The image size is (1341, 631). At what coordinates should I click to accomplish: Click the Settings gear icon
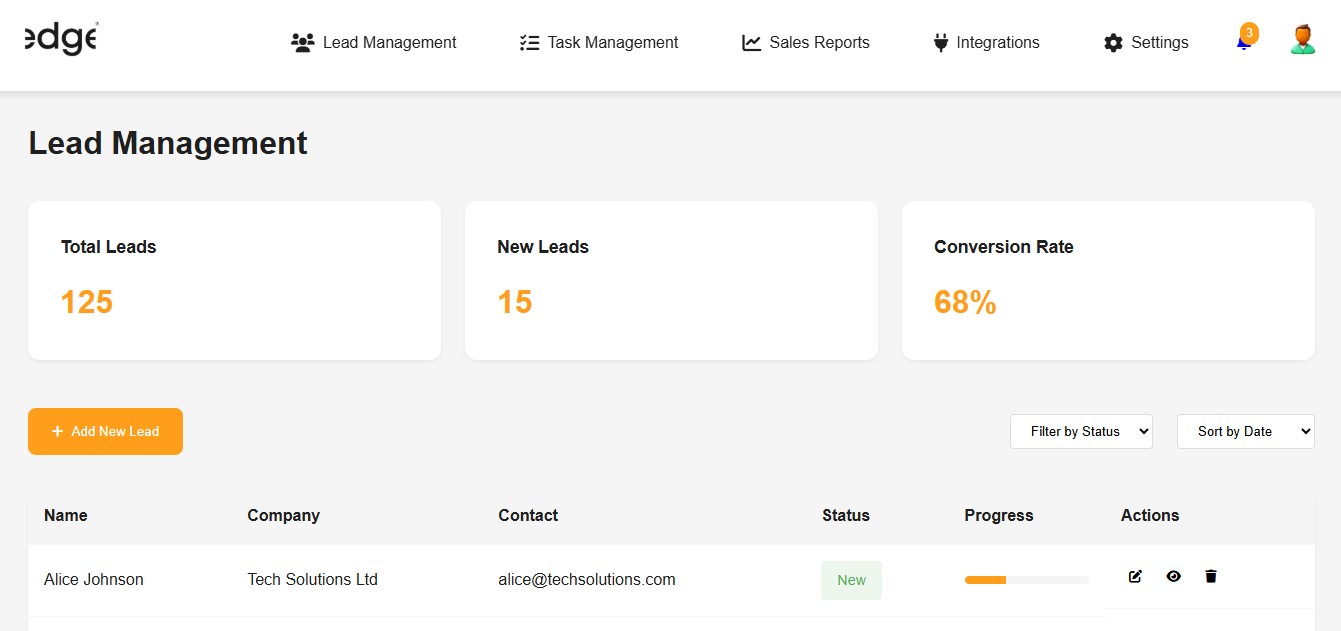(1112, 42)
